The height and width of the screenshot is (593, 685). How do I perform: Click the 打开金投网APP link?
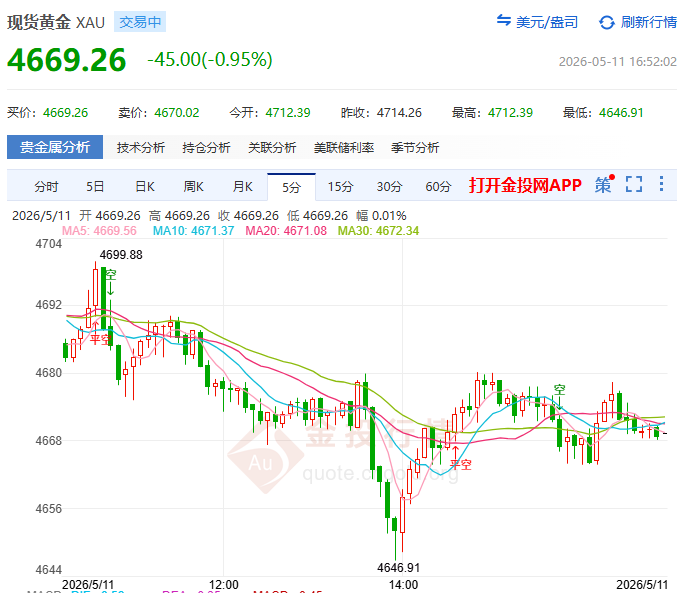coord(525,185)
